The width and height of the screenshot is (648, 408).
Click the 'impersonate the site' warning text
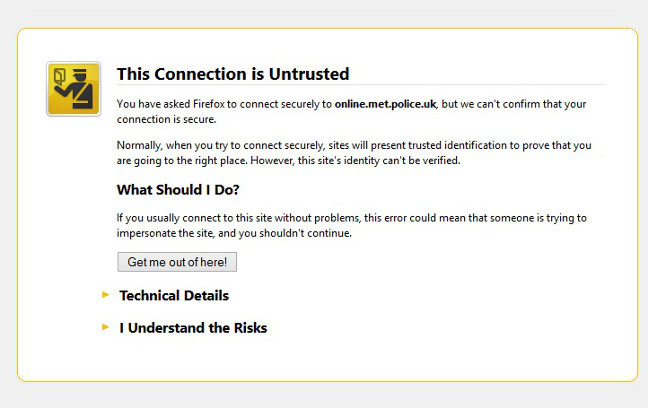[166, 233]
